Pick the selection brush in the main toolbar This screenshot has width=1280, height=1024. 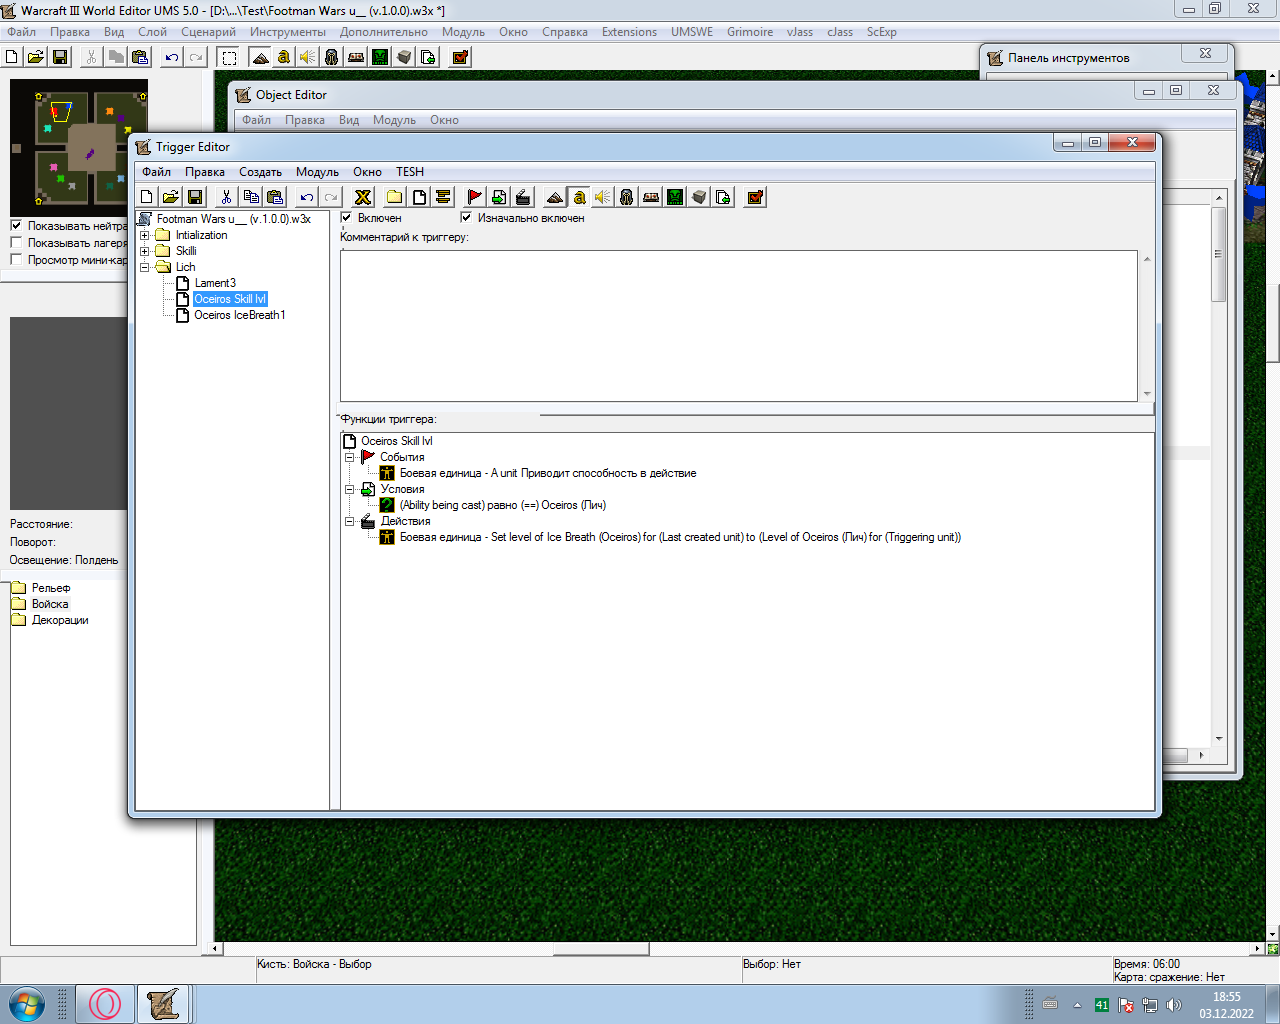[229, 57]
